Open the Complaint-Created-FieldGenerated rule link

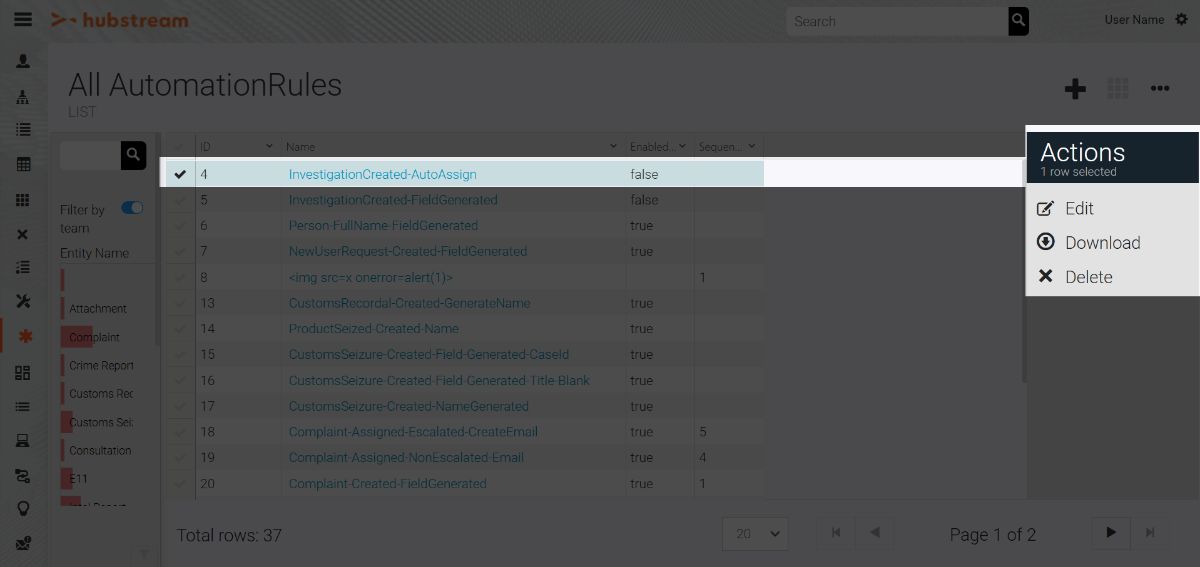(x=387, y=484)
